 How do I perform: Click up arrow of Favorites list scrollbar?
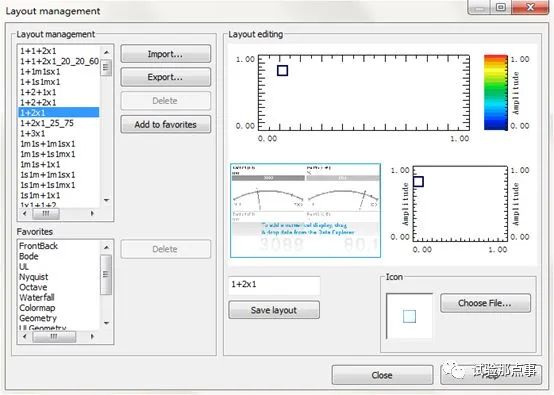[x=106, y=247]
